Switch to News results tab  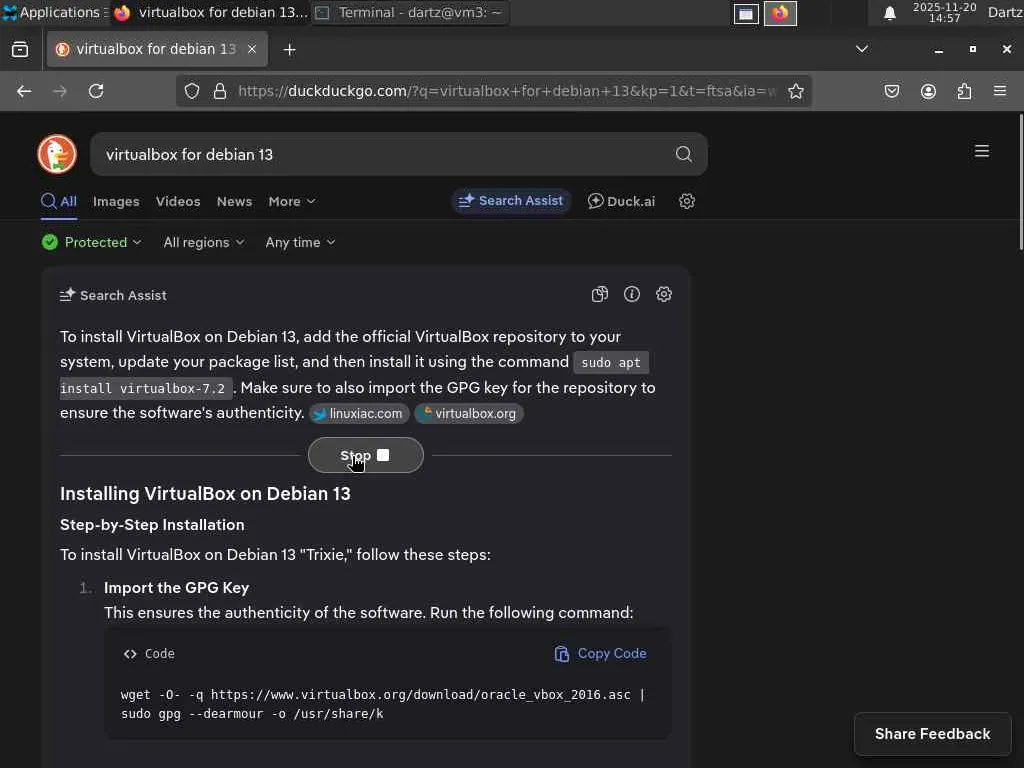tap(234, 201)
